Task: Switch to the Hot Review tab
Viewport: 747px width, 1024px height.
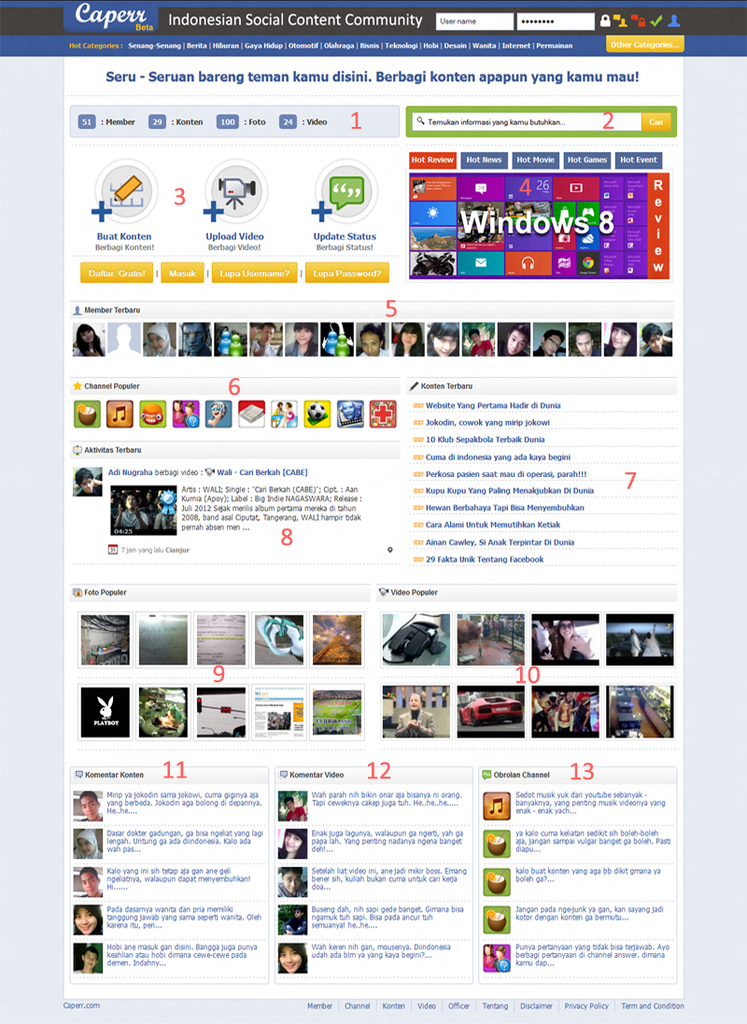Action: pyautogui.click(x=432, y=159)
